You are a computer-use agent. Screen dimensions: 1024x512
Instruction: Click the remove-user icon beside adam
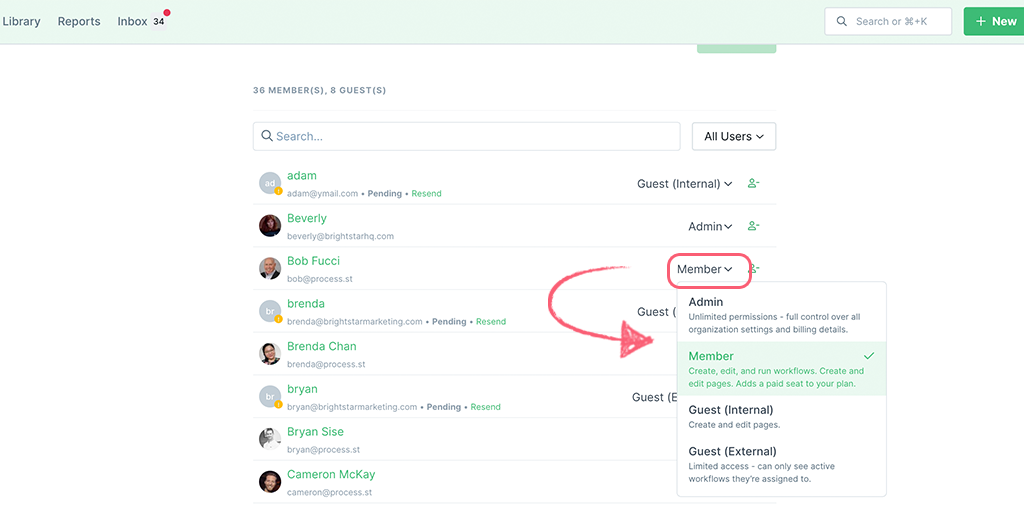click(753, 184)
